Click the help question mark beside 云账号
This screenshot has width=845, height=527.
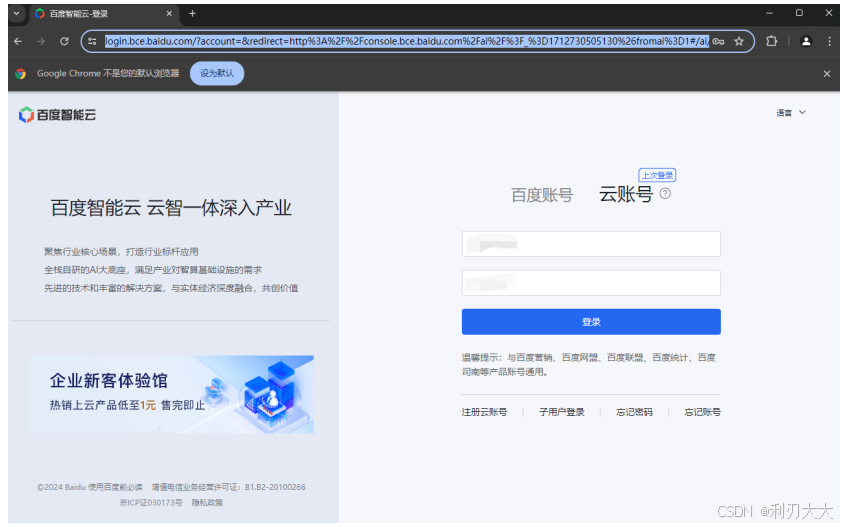(666, 193)
